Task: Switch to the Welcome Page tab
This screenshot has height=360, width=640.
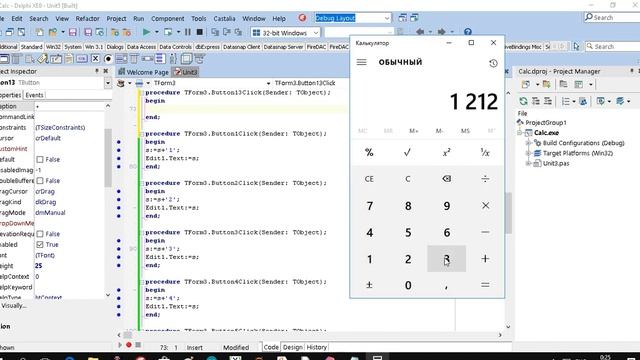Action: (x=143, y=72)
